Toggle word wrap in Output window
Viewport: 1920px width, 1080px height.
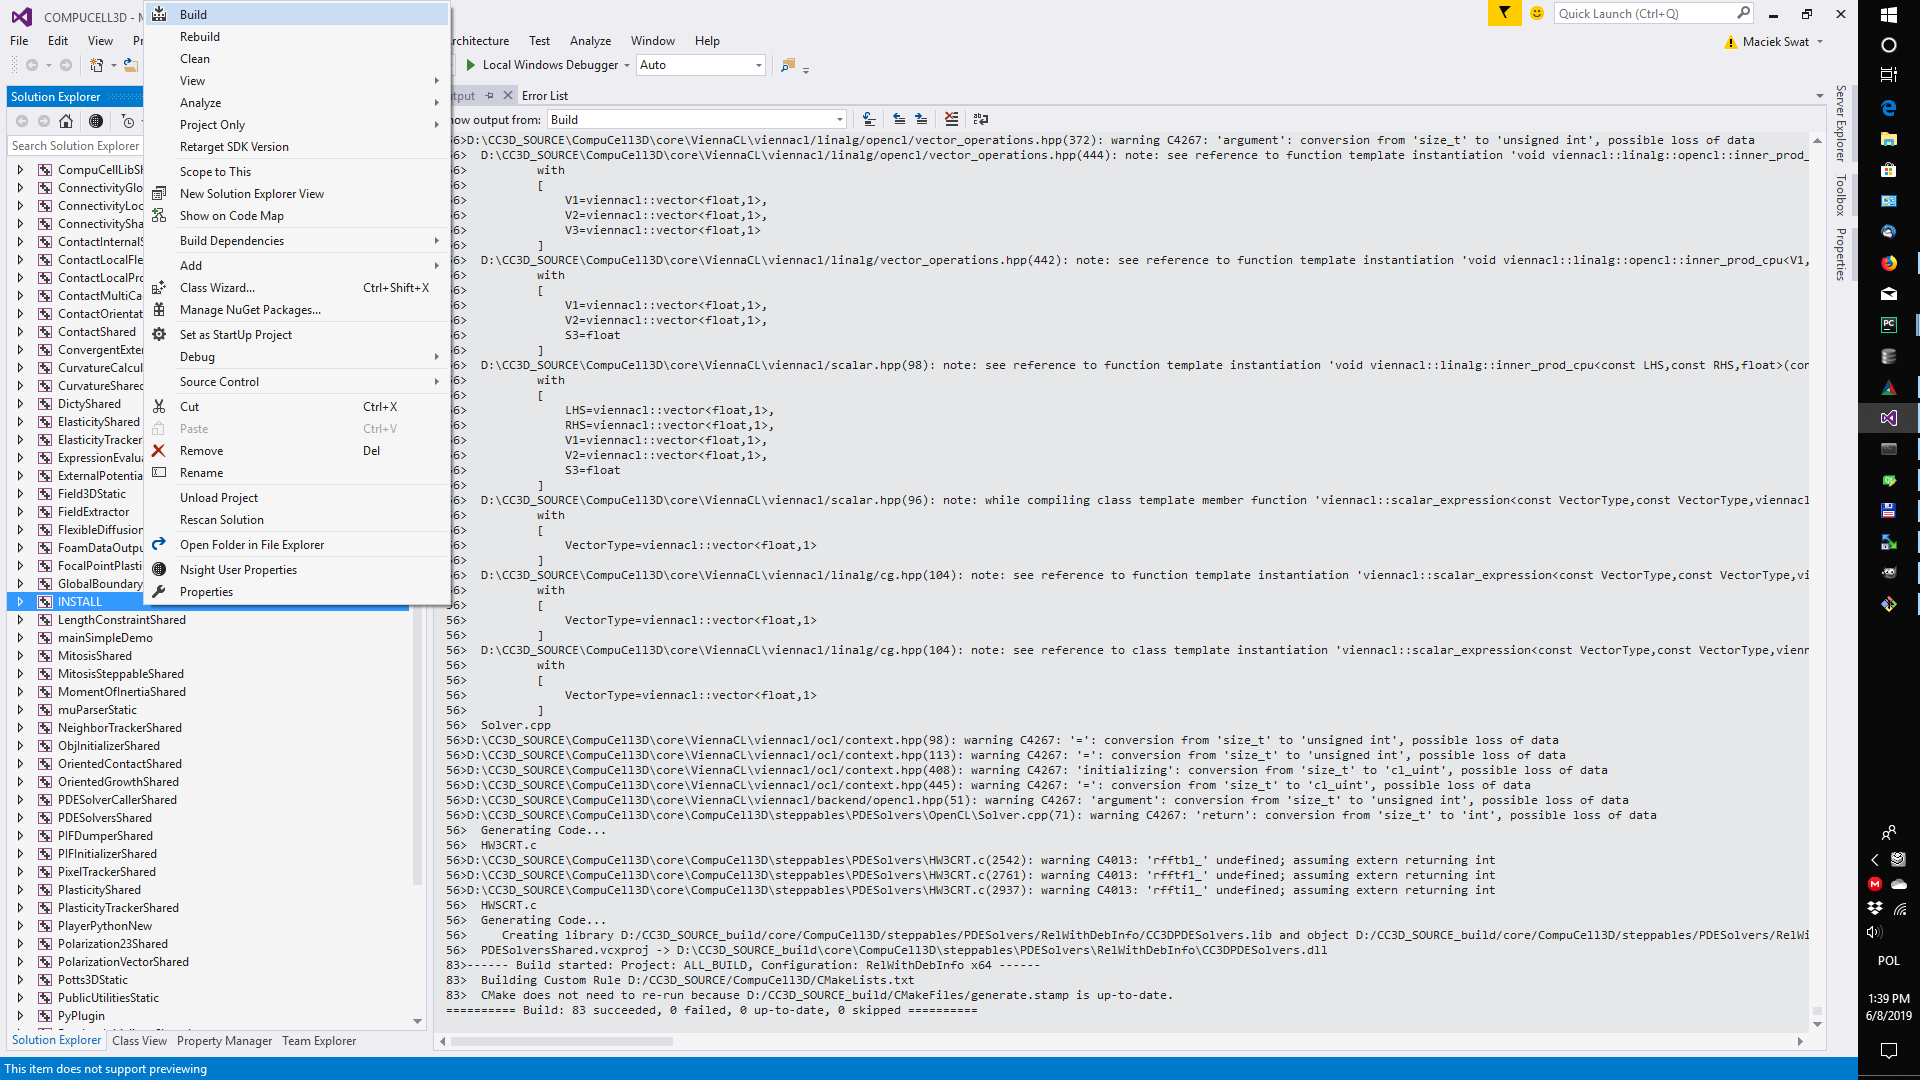(980, 119)
